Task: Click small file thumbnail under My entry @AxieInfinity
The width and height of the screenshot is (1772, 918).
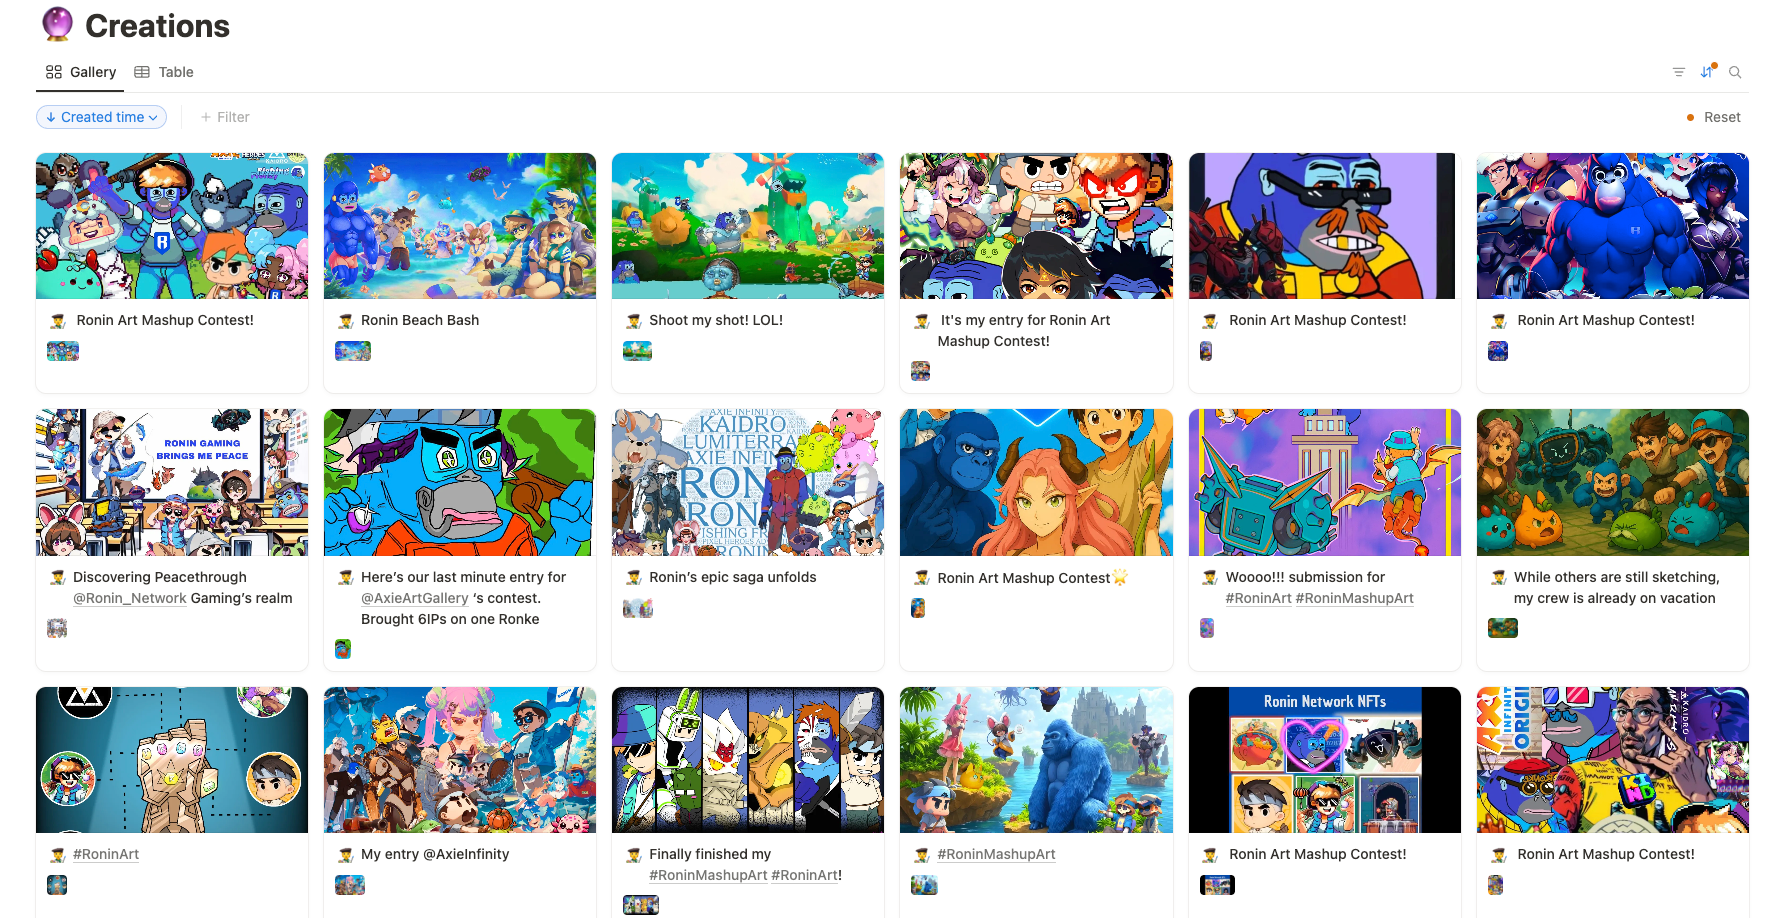Action: coord(350,885)
